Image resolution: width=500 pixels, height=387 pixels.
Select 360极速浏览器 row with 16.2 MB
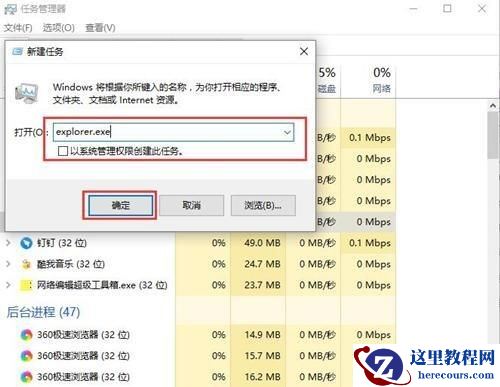(199, 377)
